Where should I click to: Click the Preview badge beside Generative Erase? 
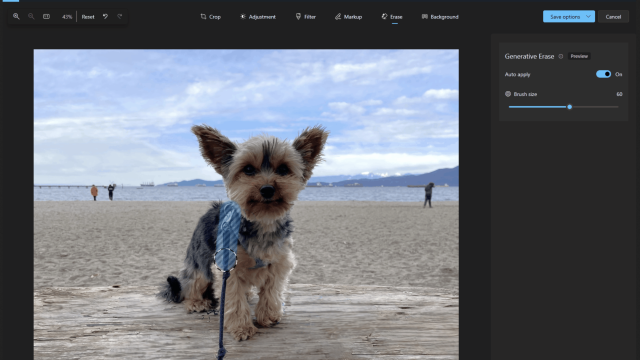579,56
